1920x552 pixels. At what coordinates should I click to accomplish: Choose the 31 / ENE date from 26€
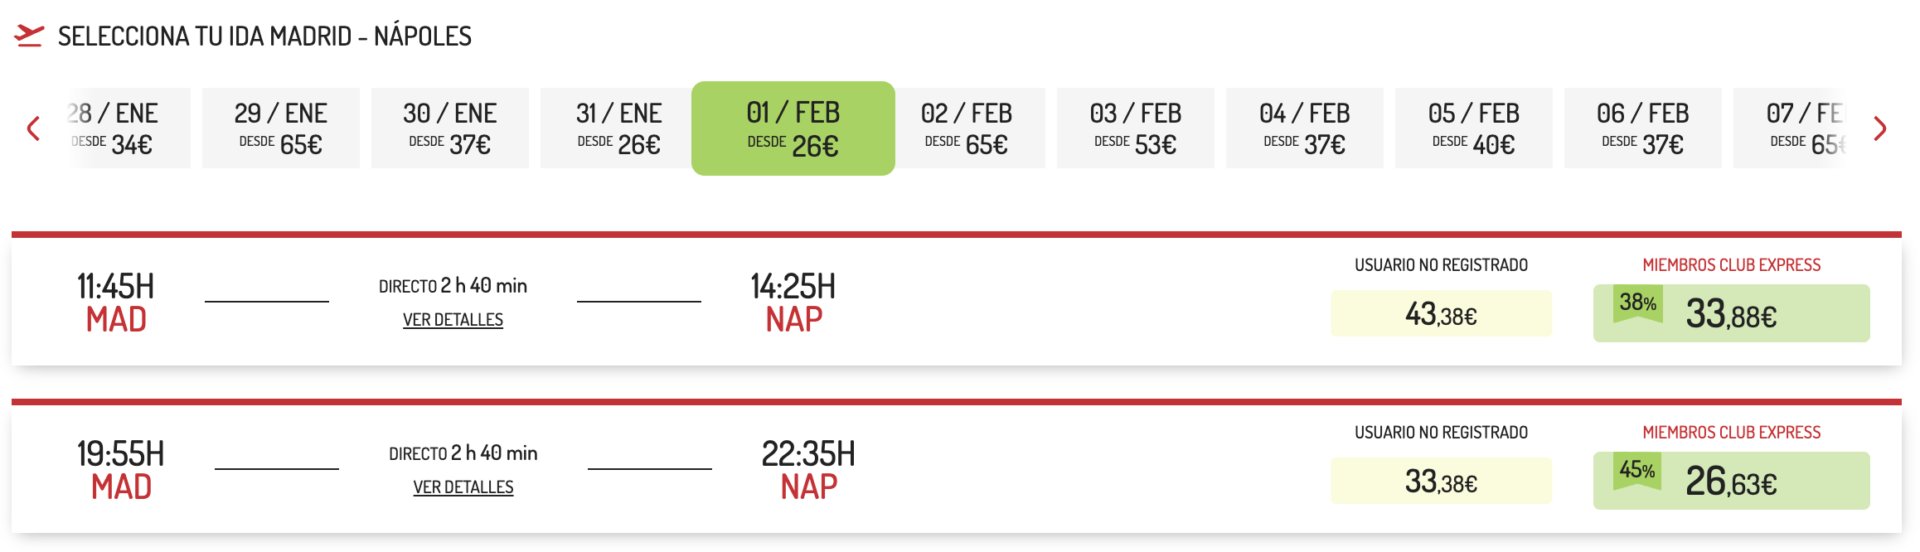pos(618,128)
